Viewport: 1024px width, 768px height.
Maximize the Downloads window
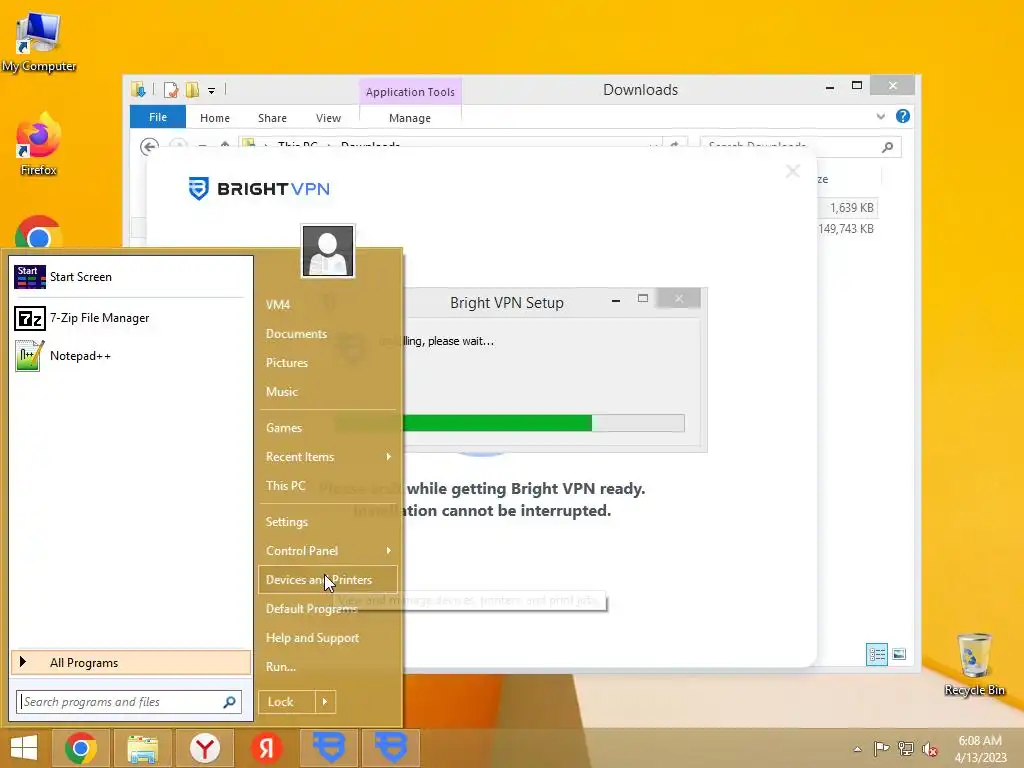click(x=857, y=86)
